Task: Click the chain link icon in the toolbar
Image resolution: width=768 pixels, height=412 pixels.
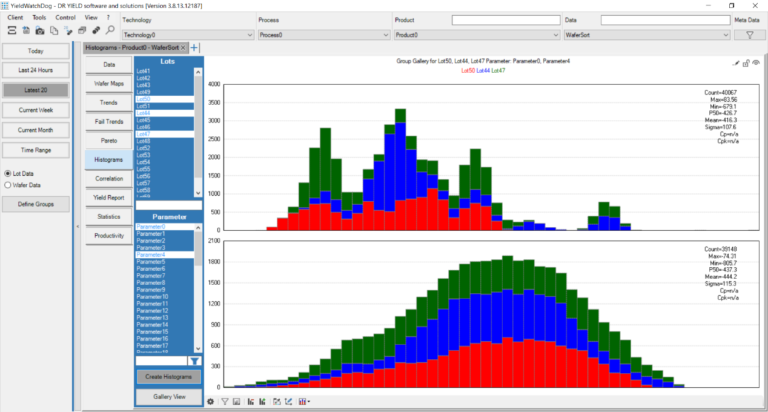Action: 96,30
